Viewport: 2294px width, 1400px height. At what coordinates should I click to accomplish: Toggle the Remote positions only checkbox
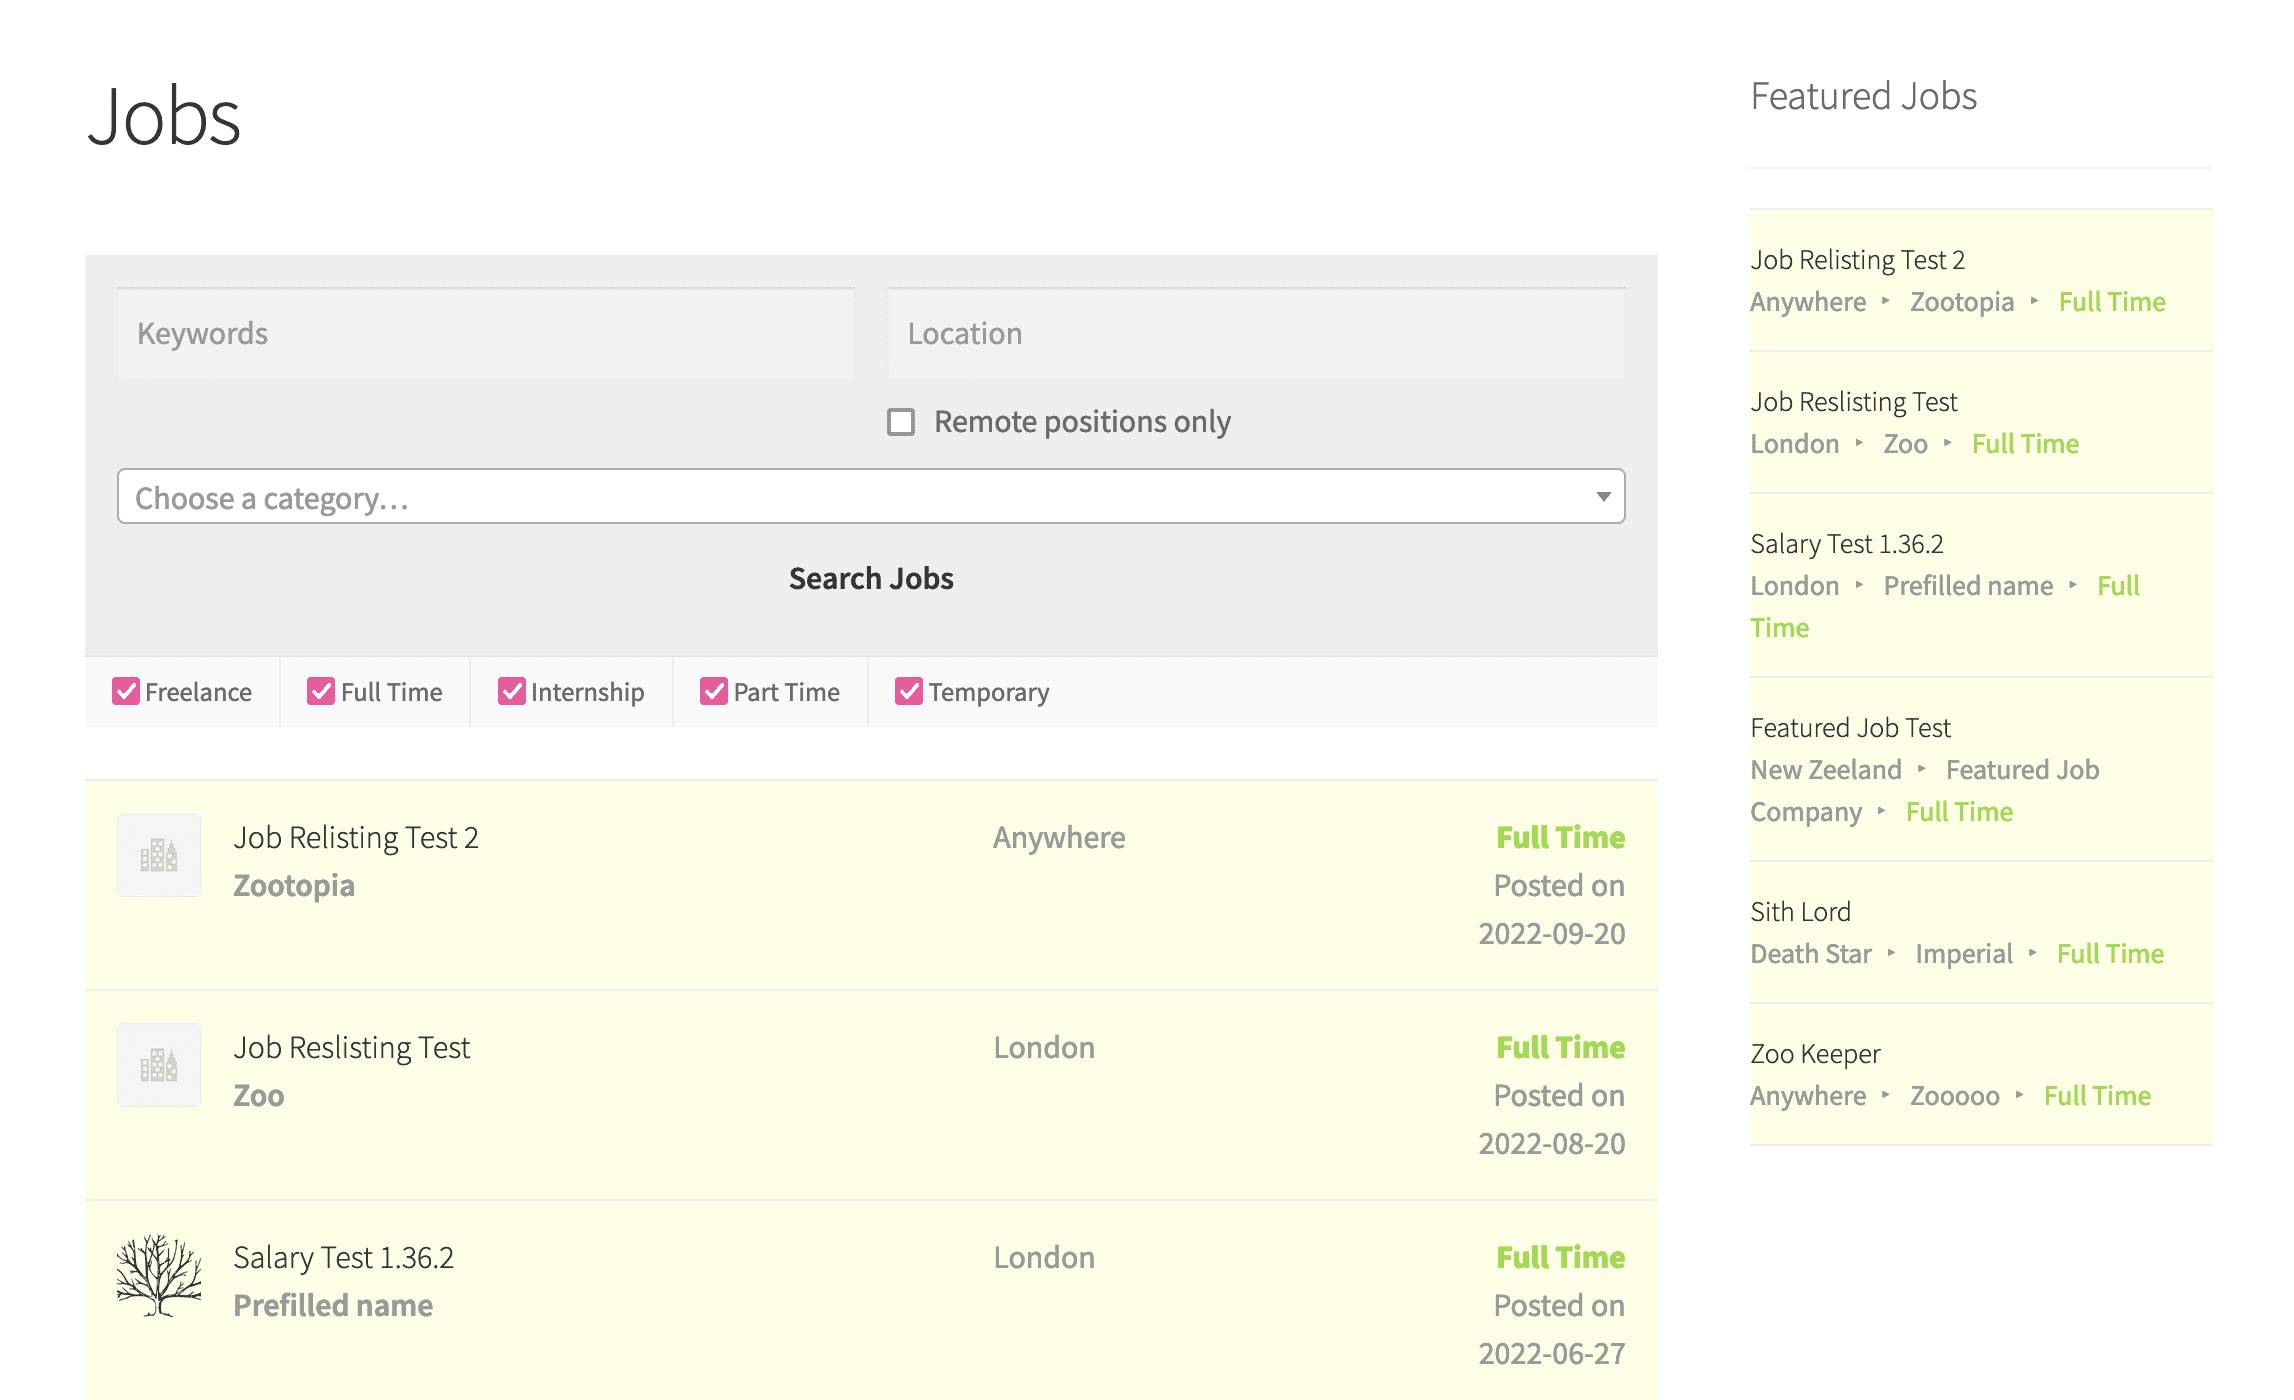point(901,422)
